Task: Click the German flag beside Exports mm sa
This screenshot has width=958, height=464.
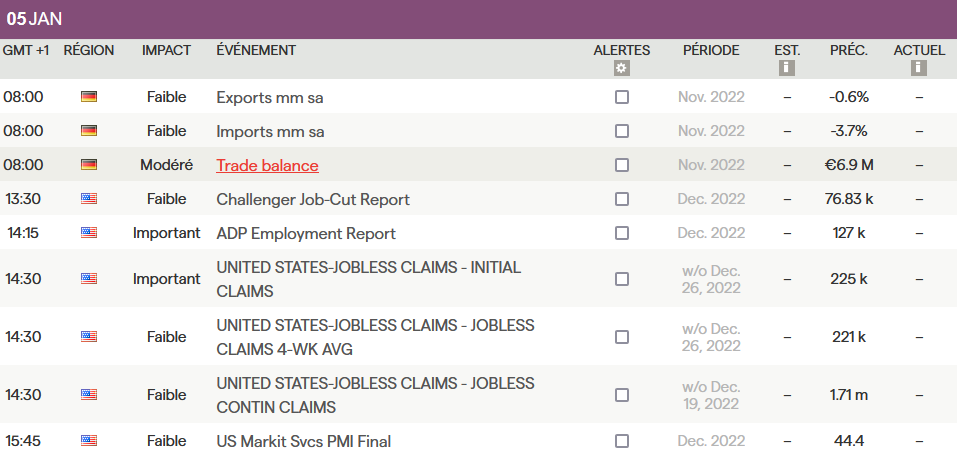Action: [89, 97]
